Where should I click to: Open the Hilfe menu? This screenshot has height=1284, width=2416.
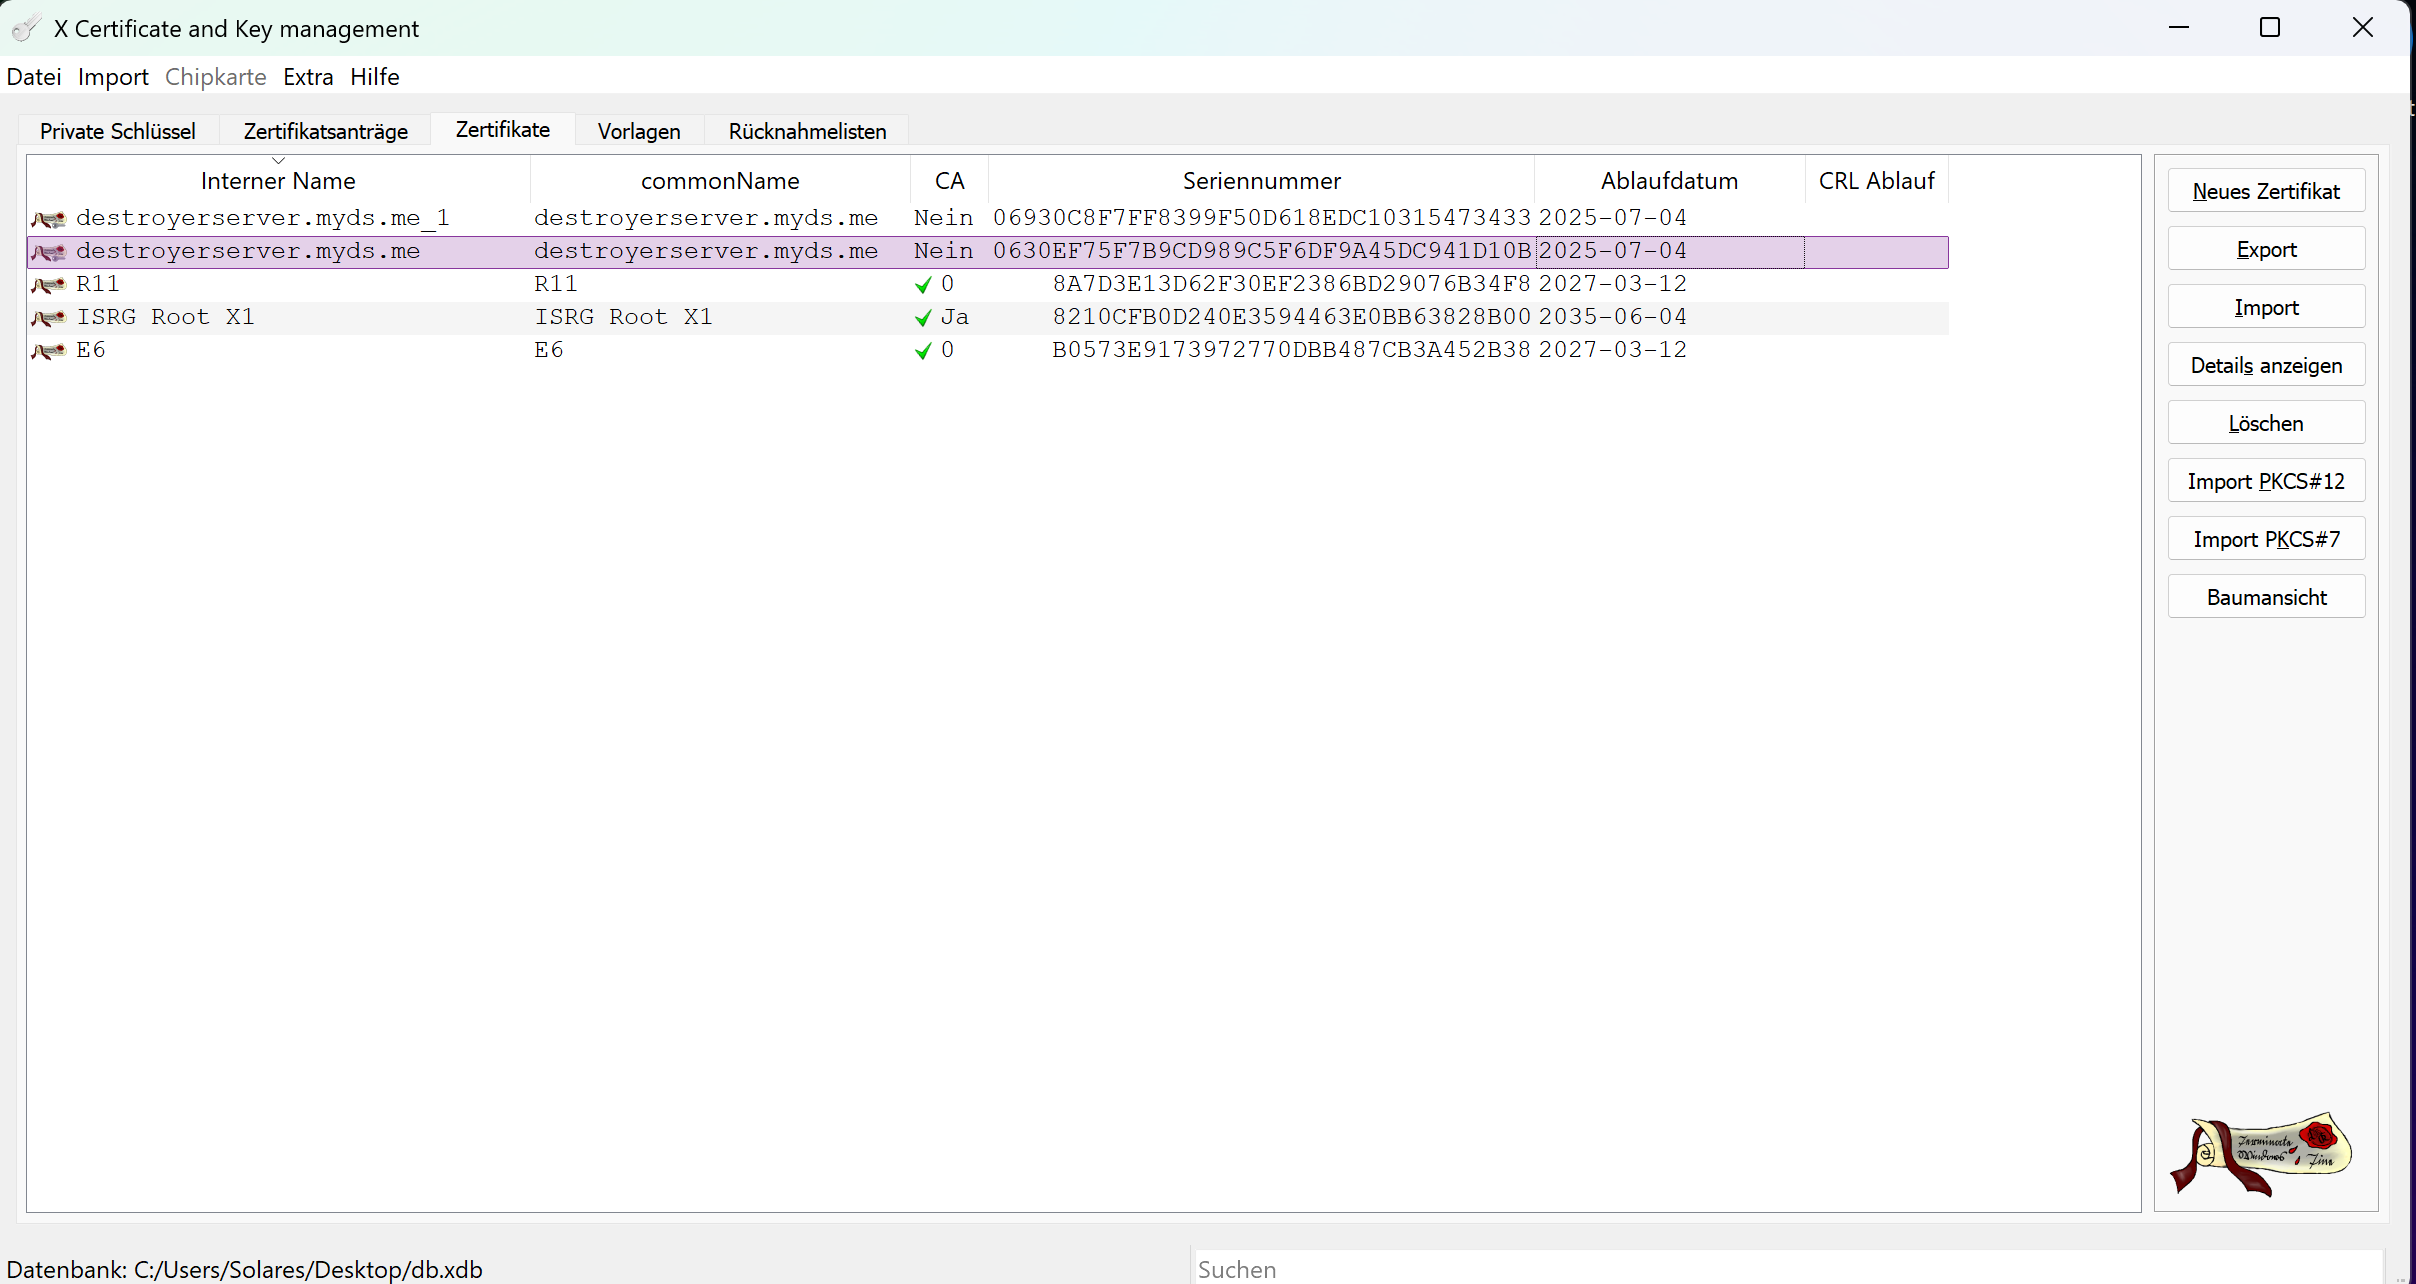click(375, 77)
